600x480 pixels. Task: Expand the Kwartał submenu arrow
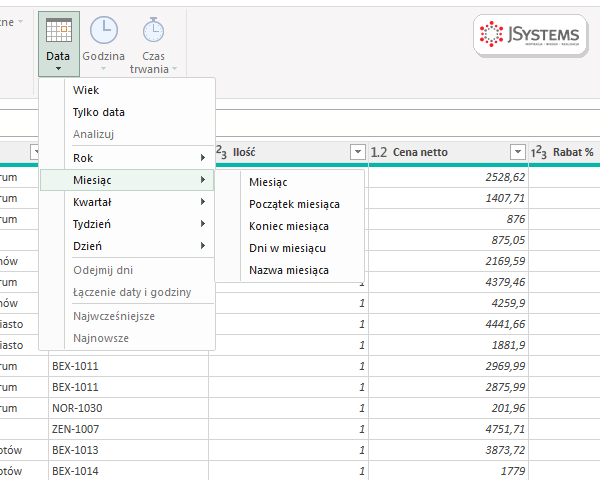click(203, 202)
